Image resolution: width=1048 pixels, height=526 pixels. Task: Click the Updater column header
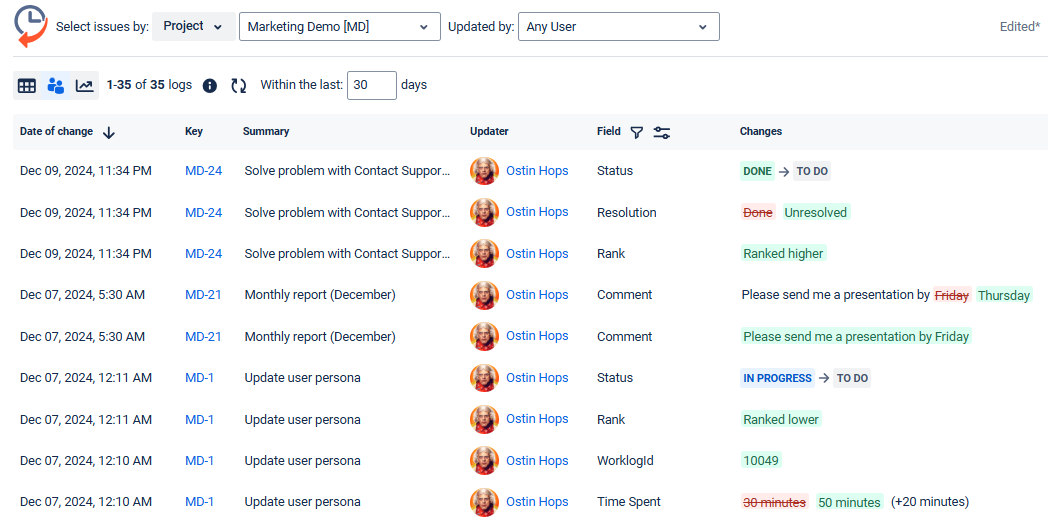489,132
